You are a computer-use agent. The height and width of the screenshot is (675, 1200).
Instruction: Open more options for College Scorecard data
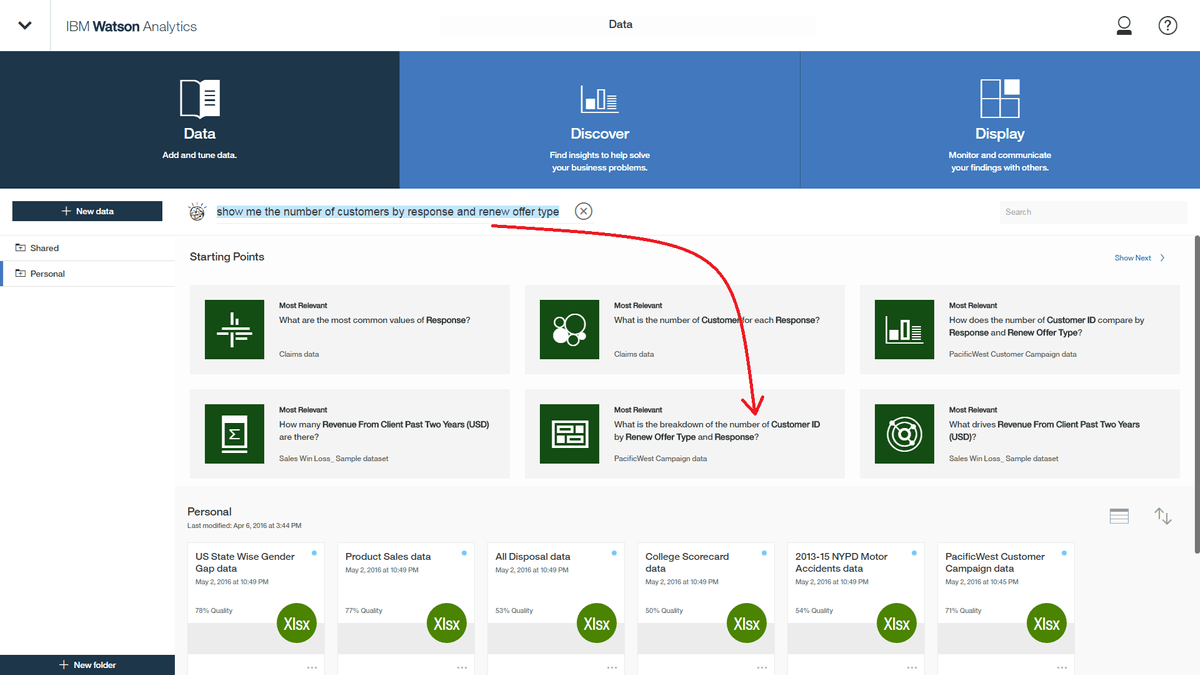click(762, 667)
